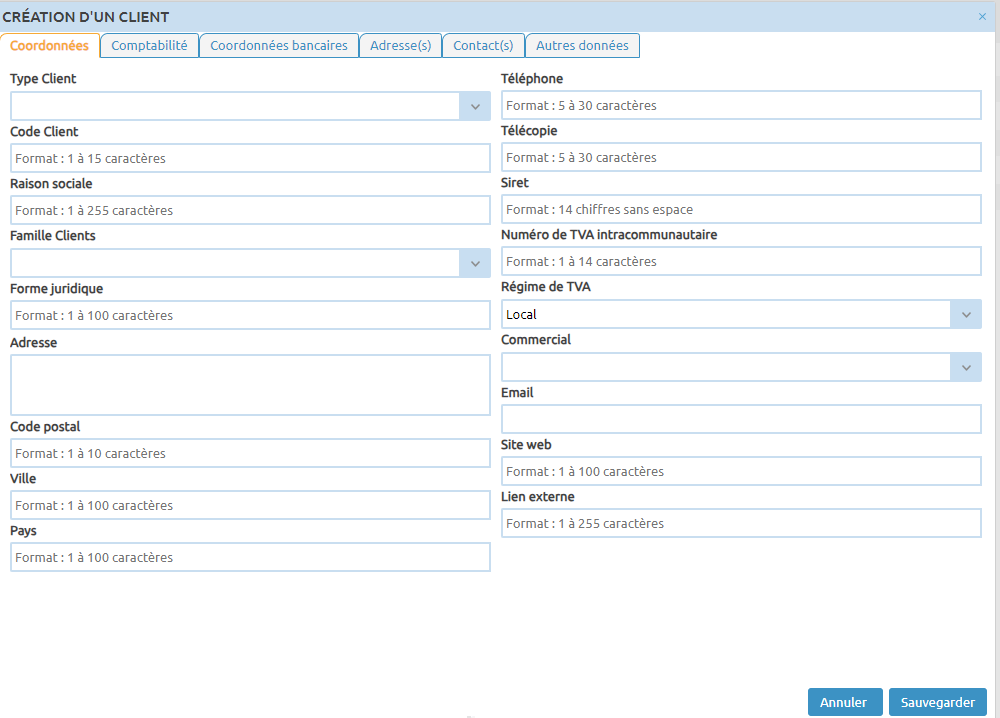Select the Contact(s) tab
This screenshot has height=718, width=1000.
483,46
